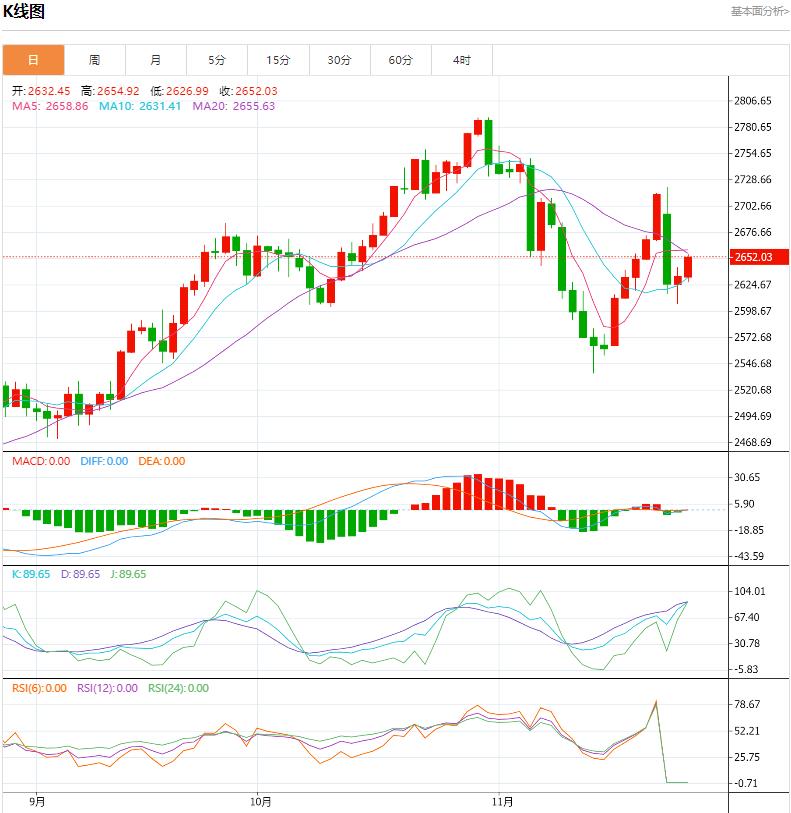Select the 日 daily chart tab
The width and height of the screenshot is (791, 813).
tap(33, 60)
